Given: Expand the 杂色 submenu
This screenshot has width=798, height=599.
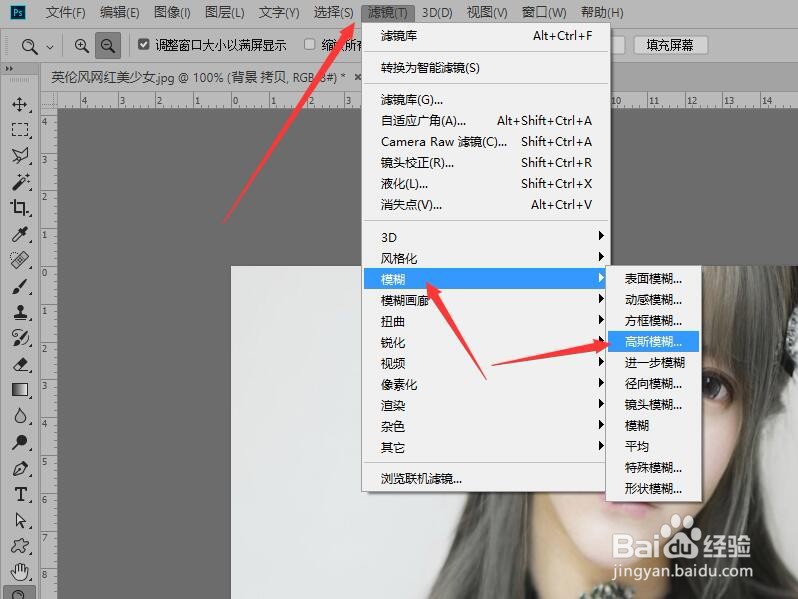Looking at the screenshot, I should pos(486,426).
